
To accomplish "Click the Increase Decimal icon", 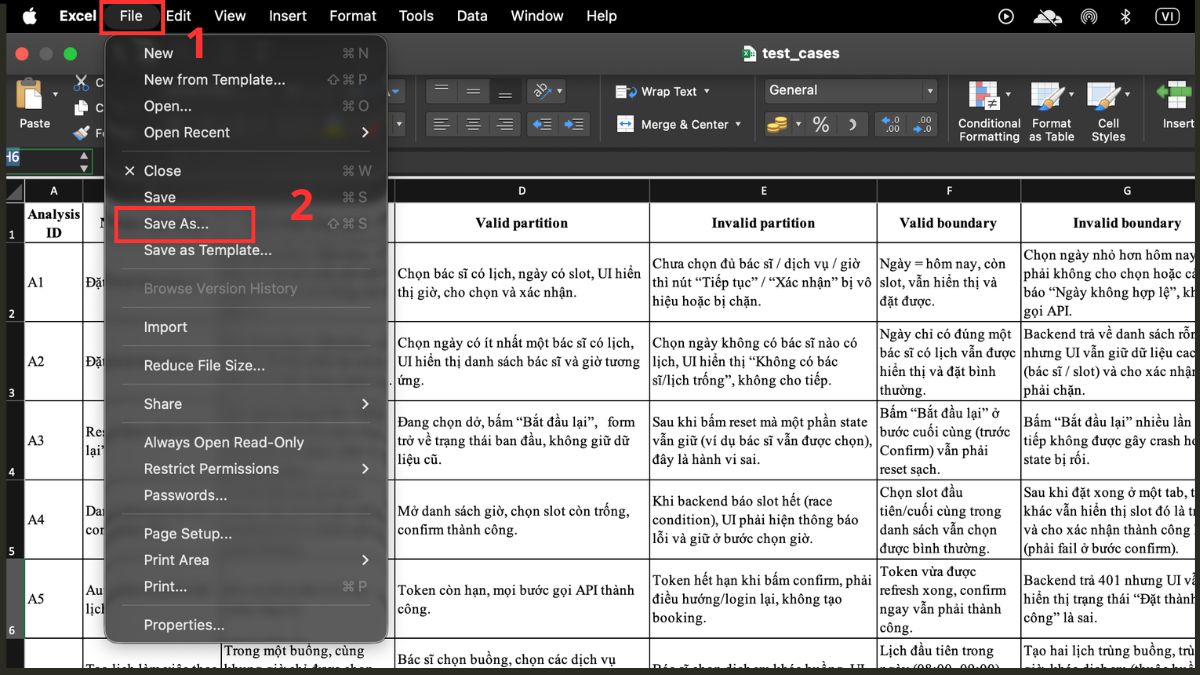I will pos(890,124).
